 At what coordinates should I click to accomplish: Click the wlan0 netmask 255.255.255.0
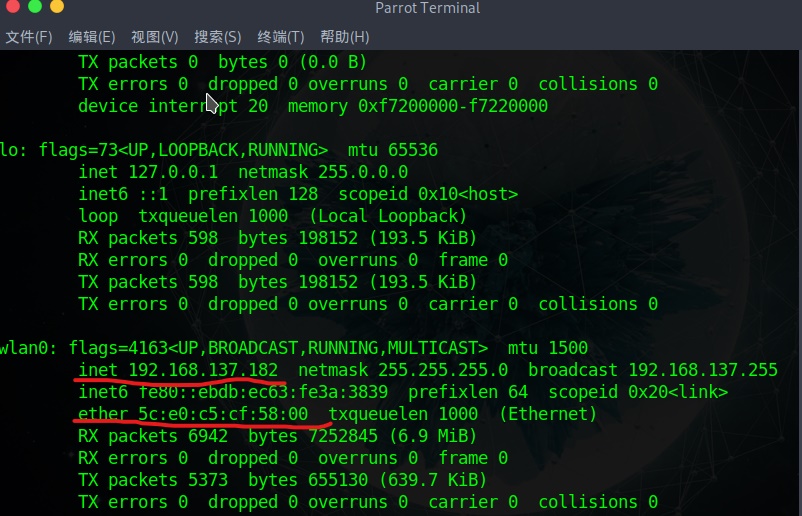pyautogui.click(x=443, y=370)
